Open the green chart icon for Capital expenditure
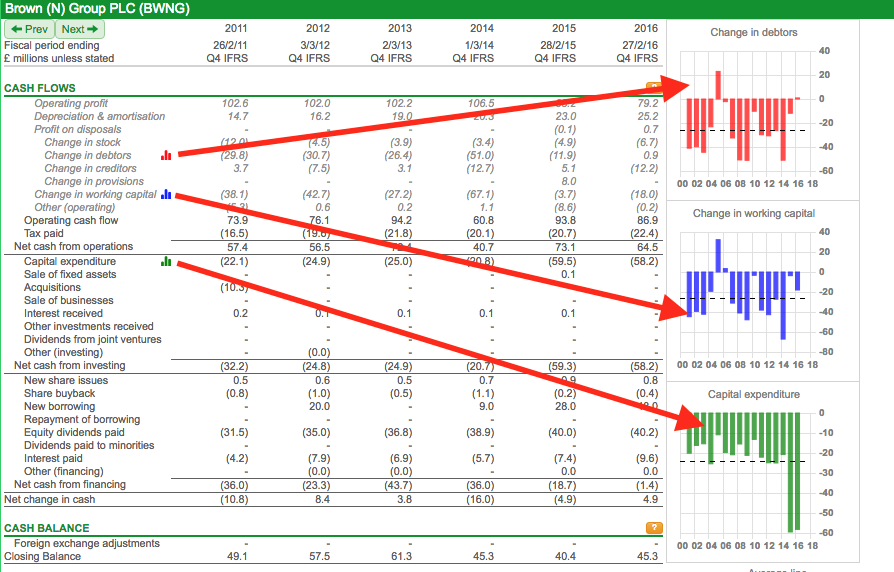The width and height of the screenshot is (894, 572). tap(166, 261)
